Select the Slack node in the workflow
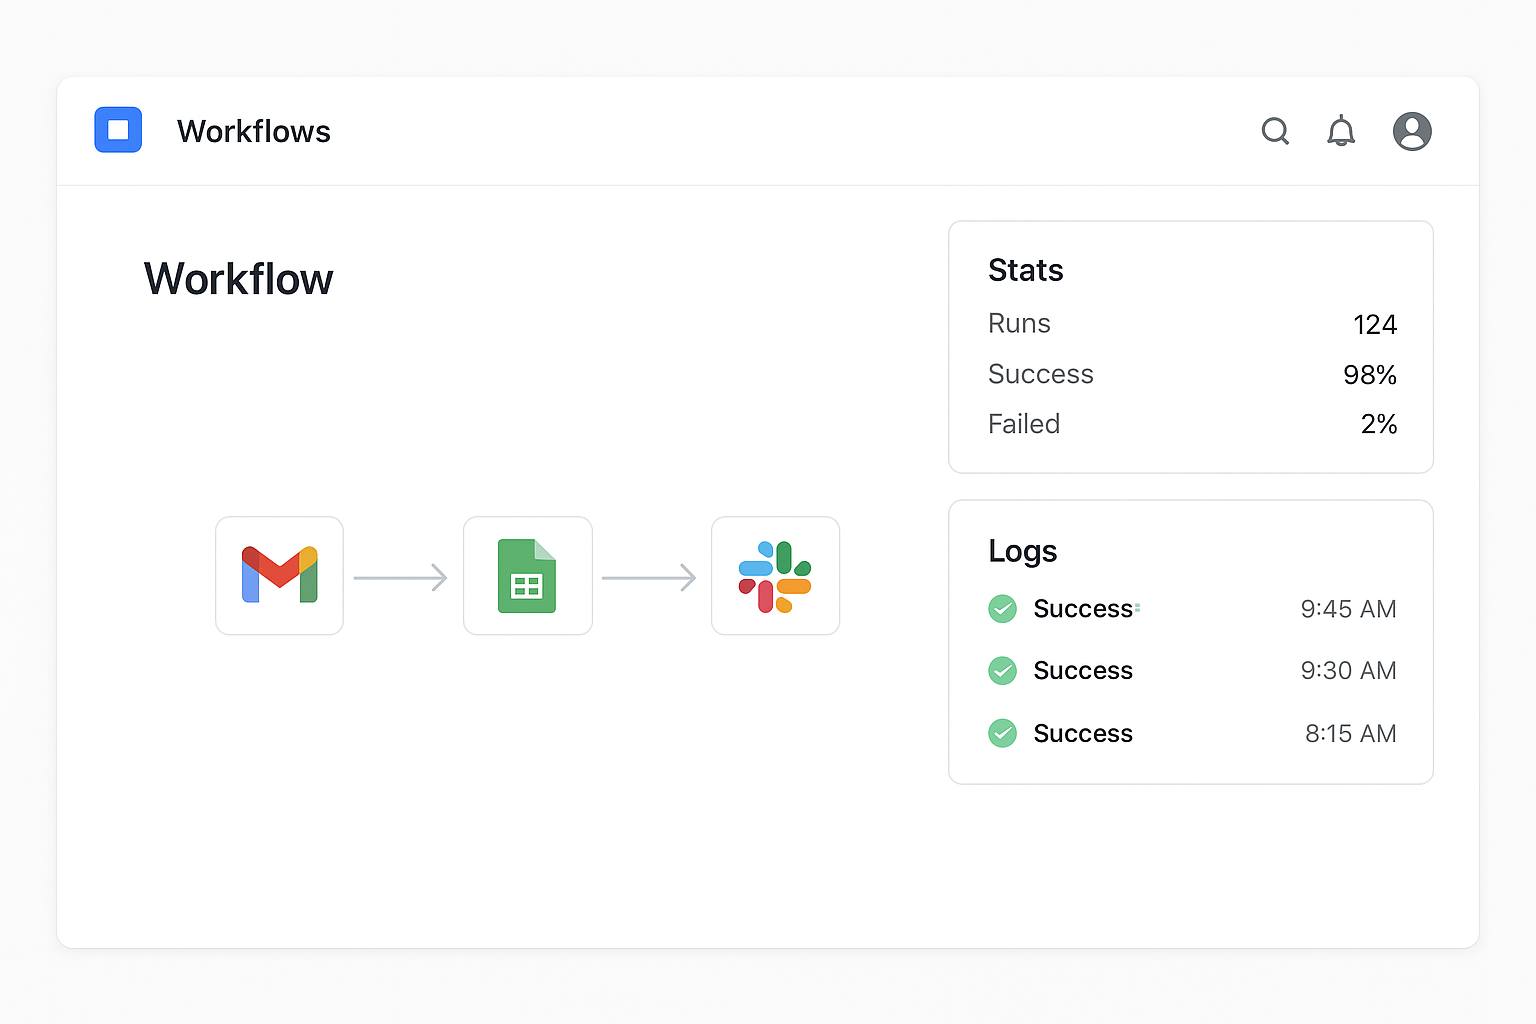 click(x=775, y=576)
